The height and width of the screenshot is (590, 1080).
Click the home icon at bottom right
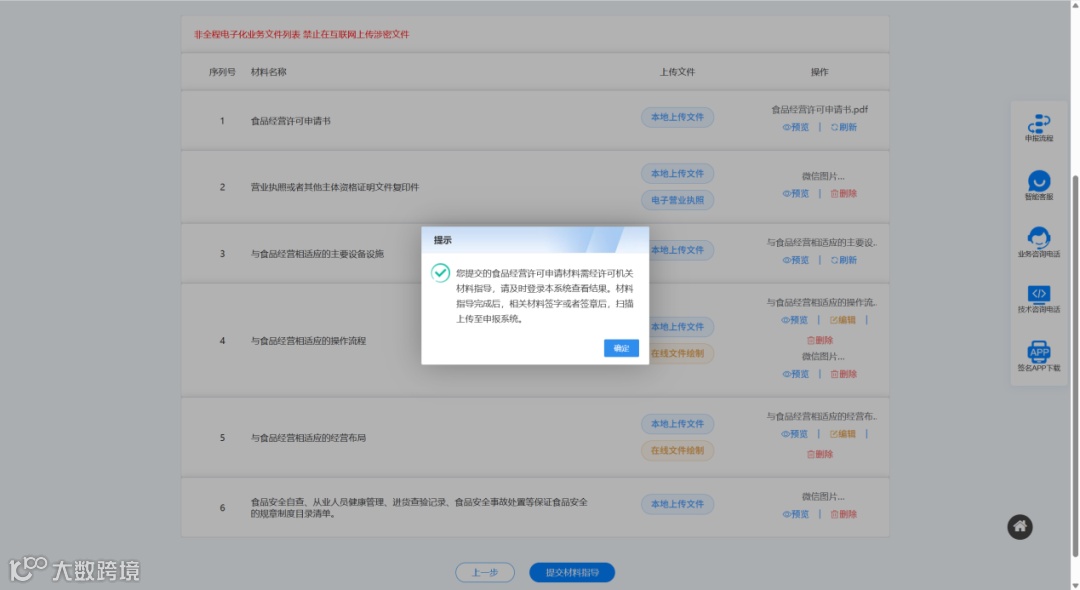tap(1020, 527)
